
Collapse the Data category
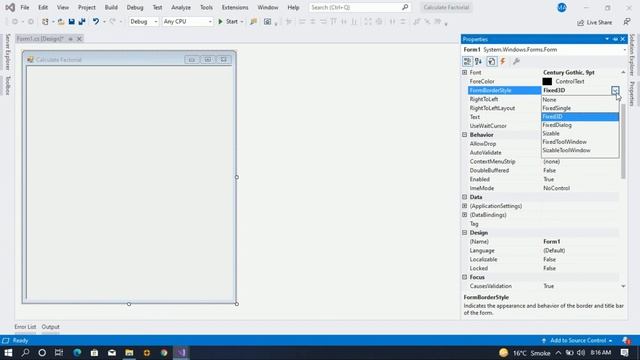[464, 197]
